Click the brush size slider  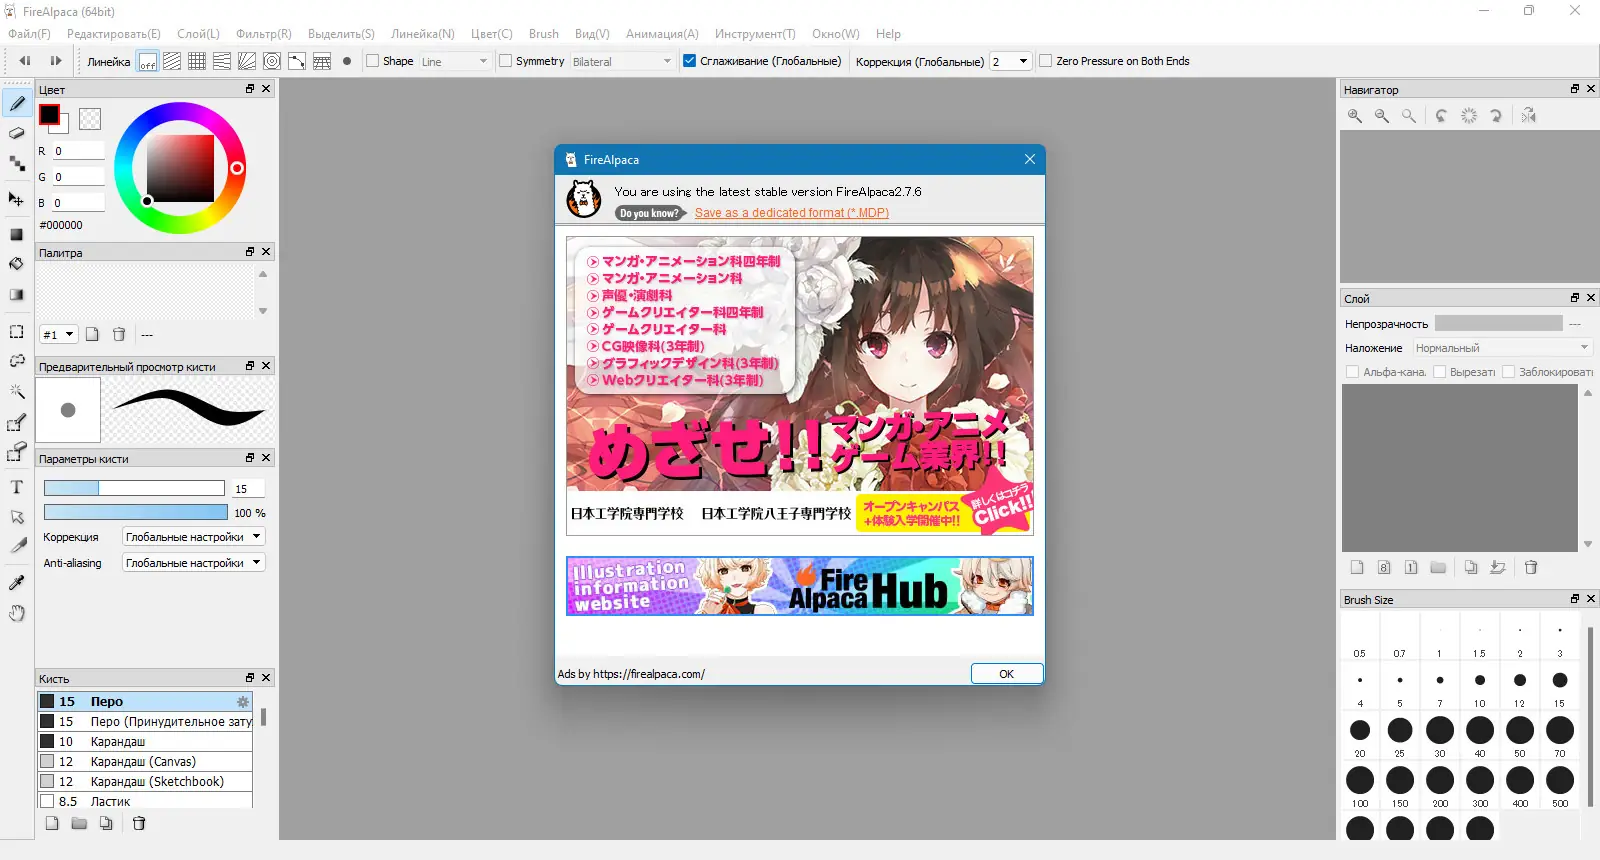134,488
